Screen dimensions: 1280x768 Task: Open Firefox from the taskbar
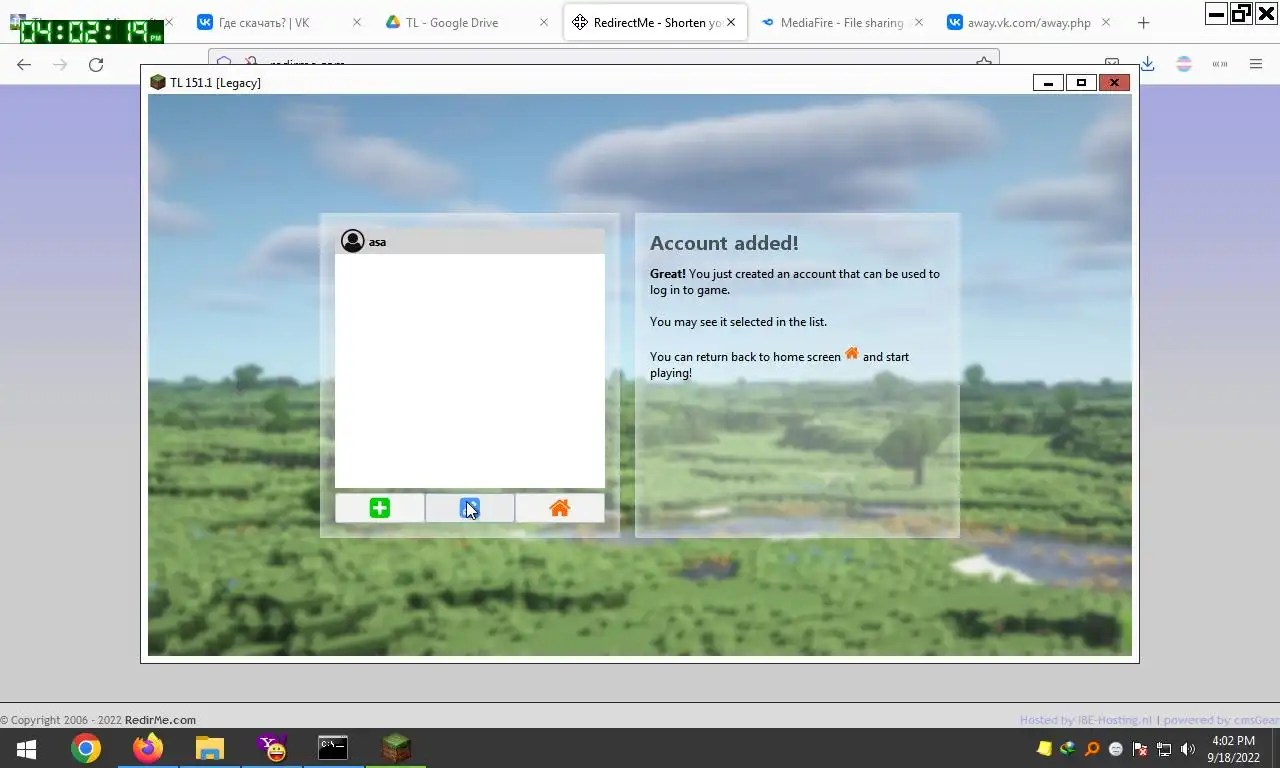[x=148, y=748]
